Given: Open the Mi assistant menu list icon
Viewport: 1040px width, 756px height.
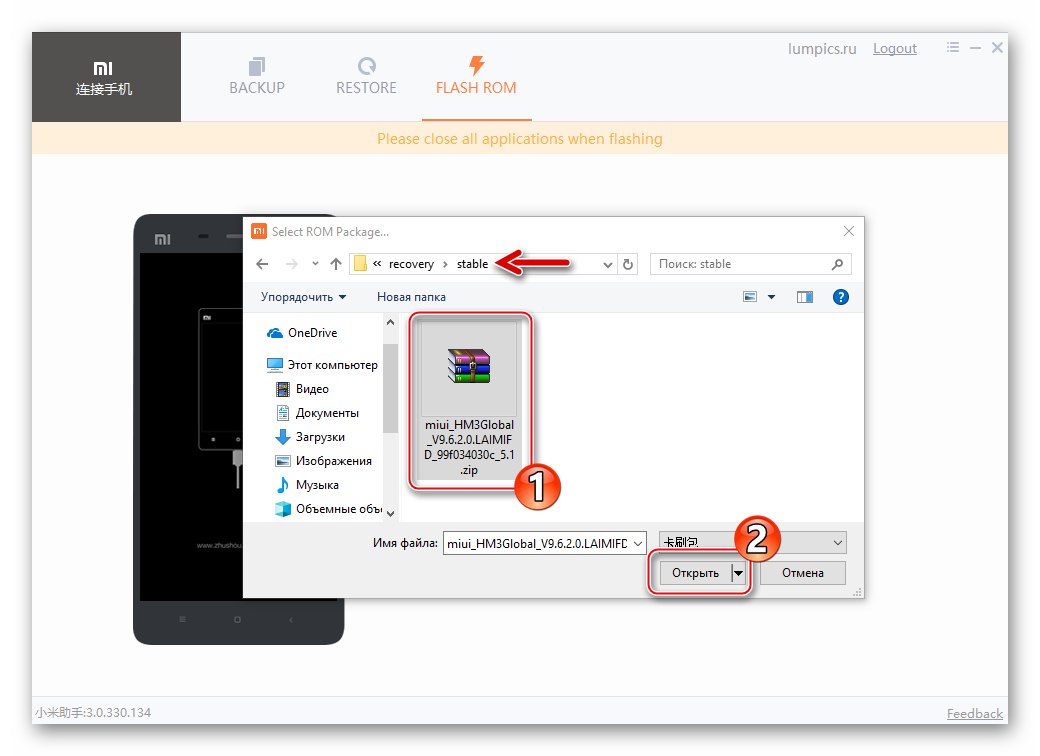Looking at the screenshot, I should point(953,47).
